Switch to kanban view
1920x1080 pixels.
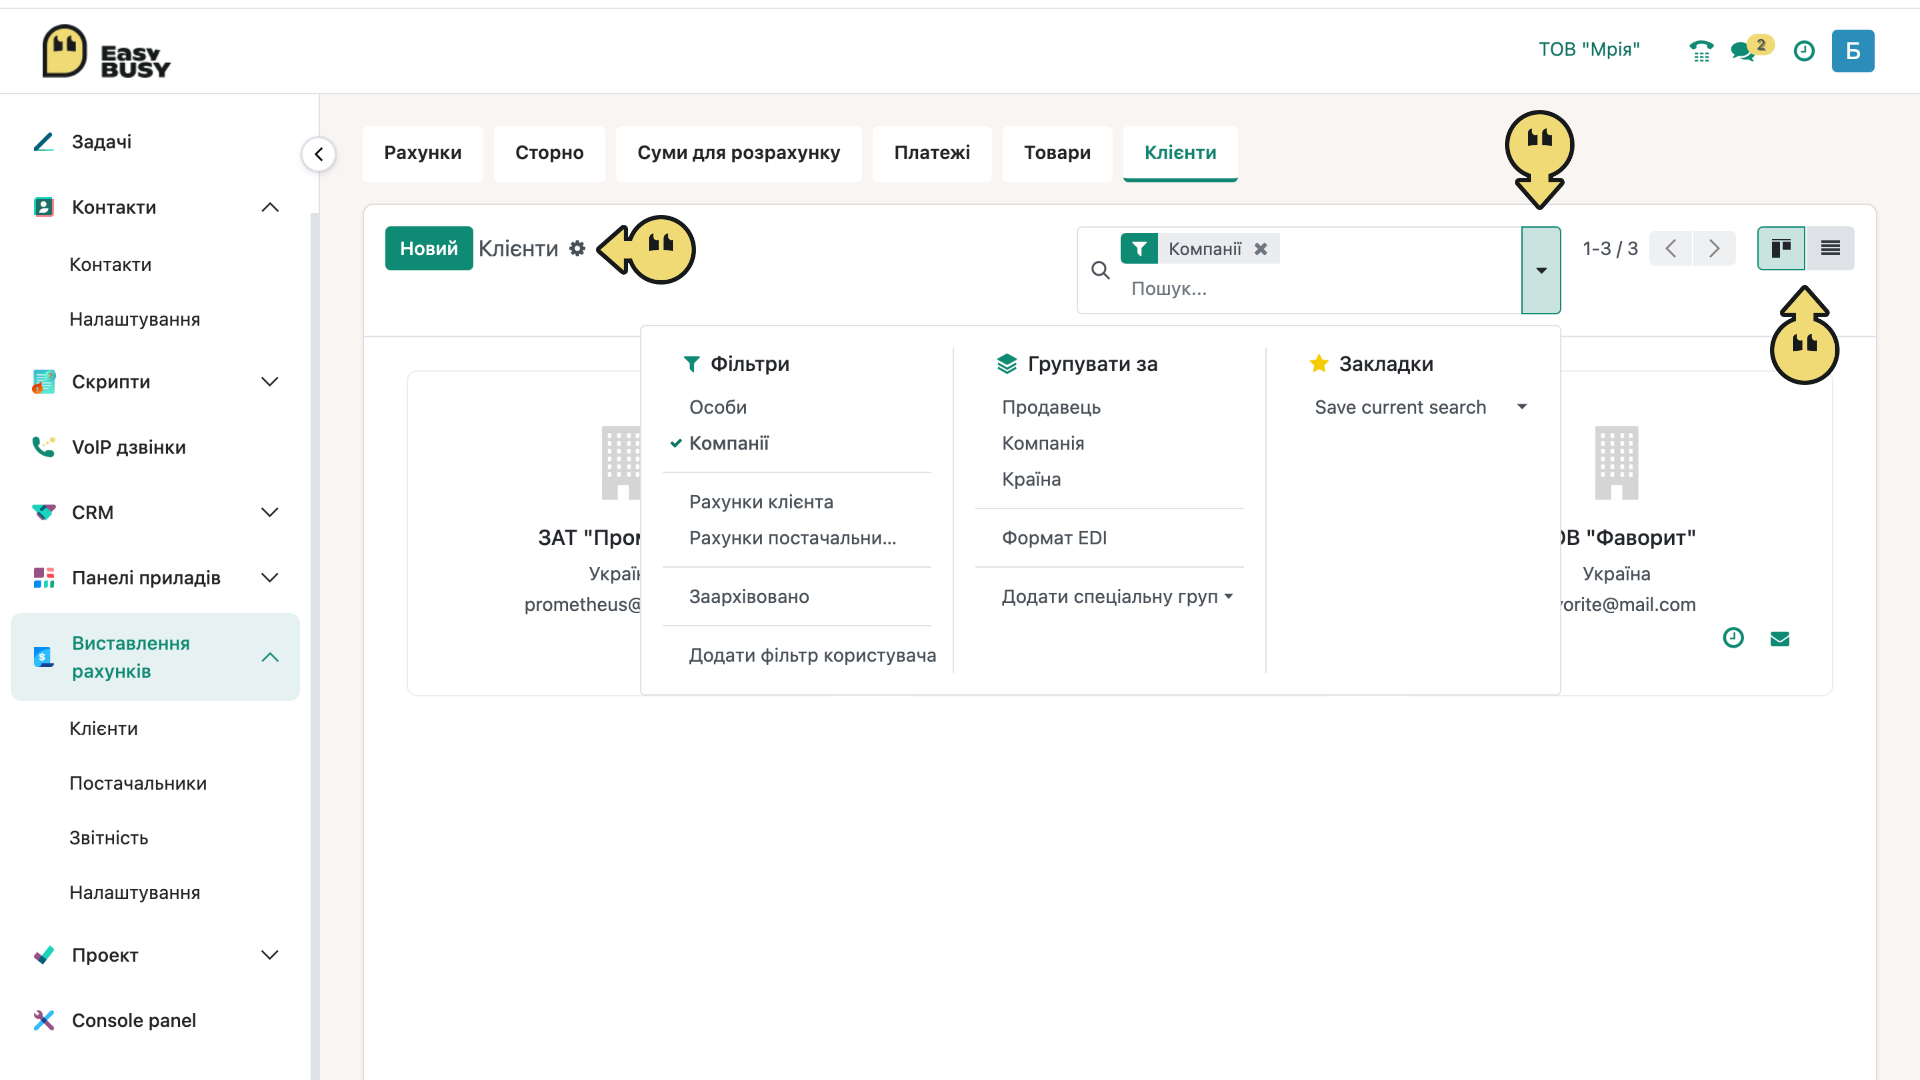(1781, 248)
